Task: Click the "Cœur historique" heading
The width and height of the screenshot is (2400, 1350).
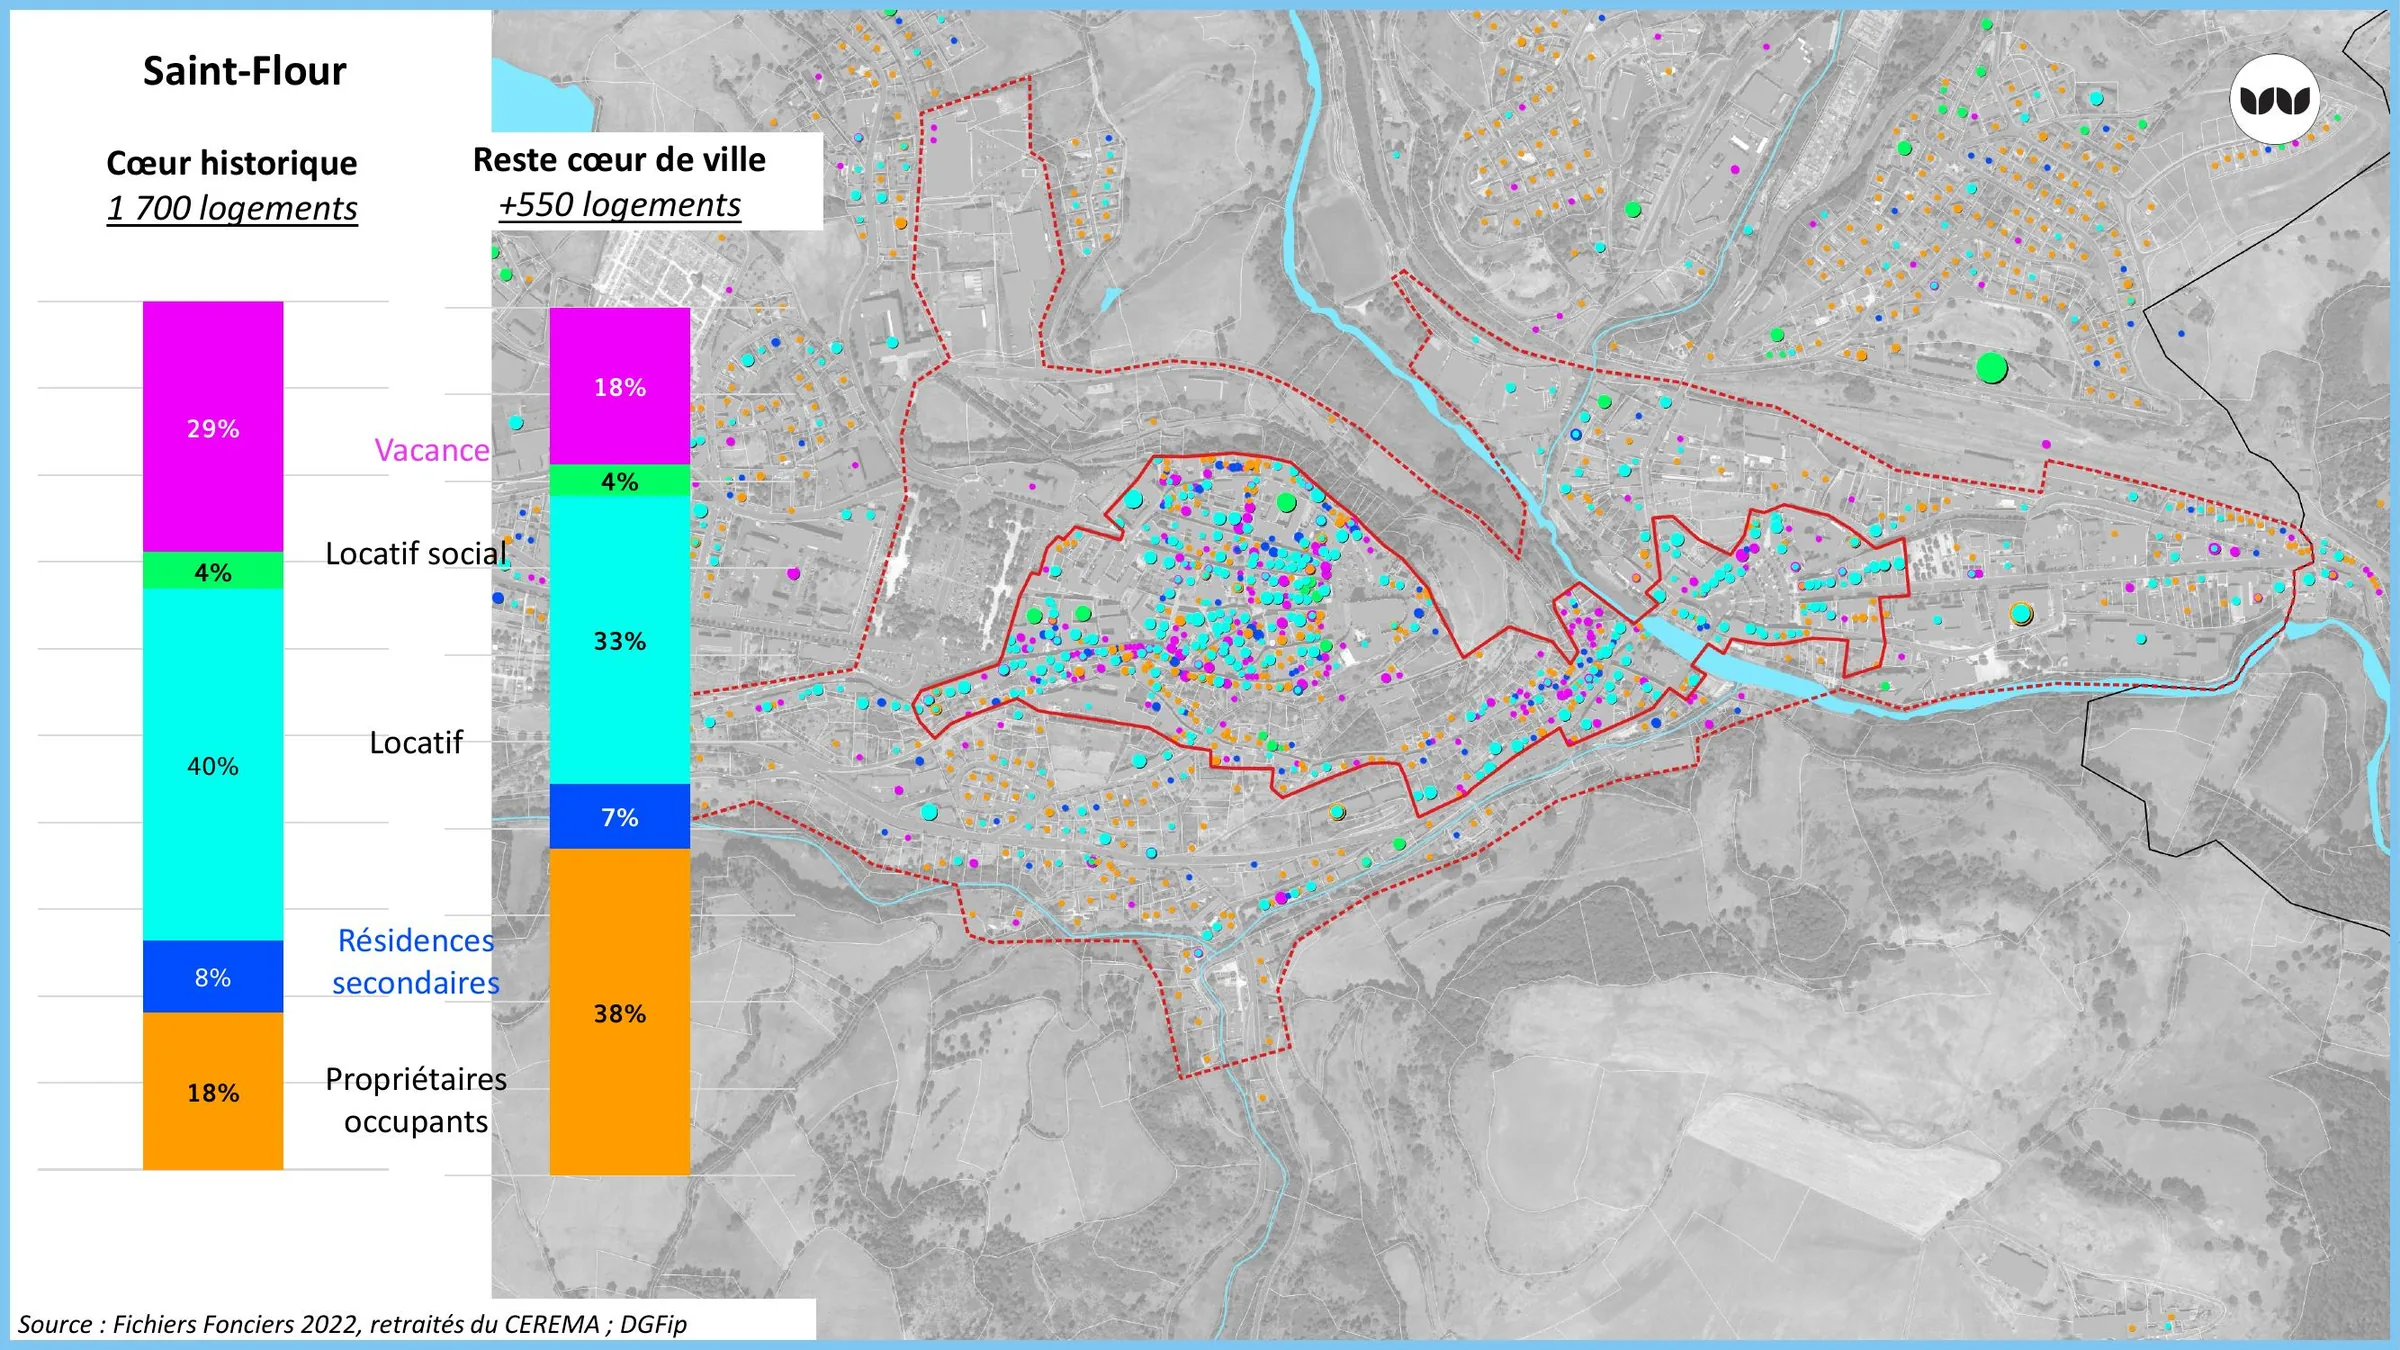Action: 232,162
